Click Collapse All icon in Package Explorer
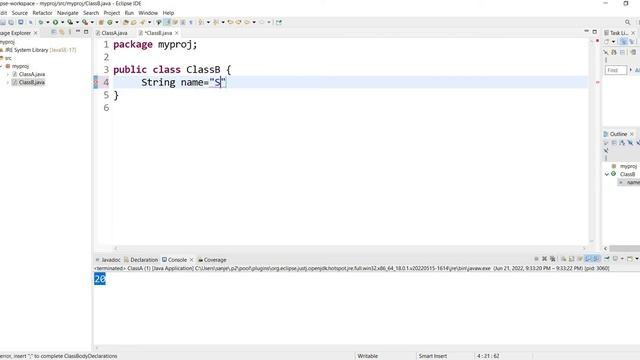This screenshot has height=360, width=640. [53, 32]
